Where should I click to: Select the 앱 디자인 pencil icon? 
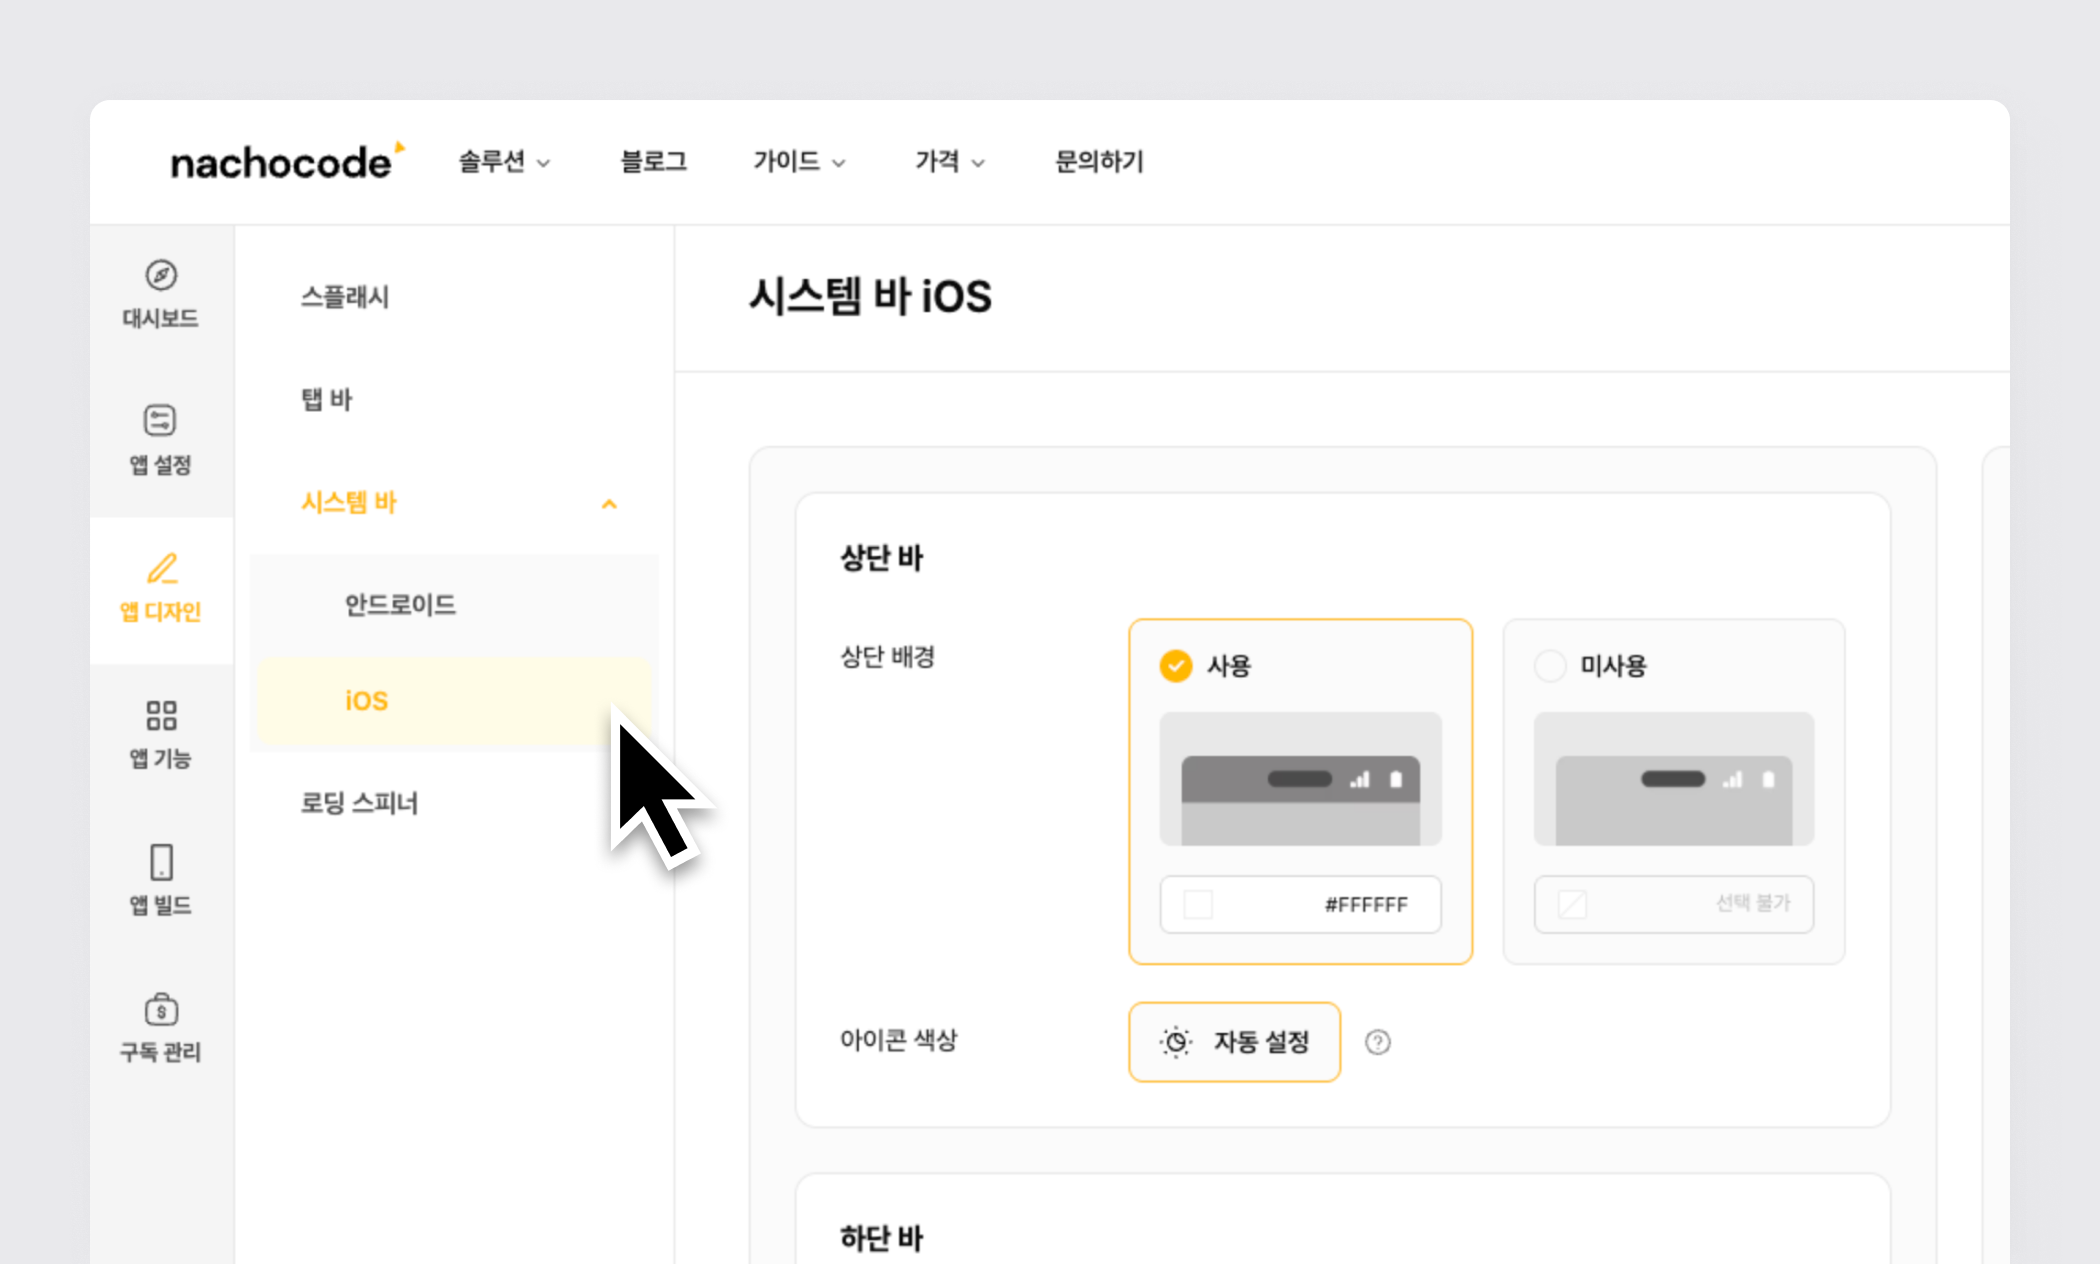(x=162, y=568)
